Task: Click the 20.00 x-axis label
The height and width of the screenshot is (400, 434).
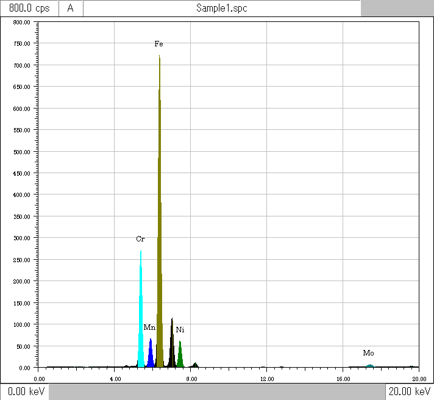Action: coord(419,379)
